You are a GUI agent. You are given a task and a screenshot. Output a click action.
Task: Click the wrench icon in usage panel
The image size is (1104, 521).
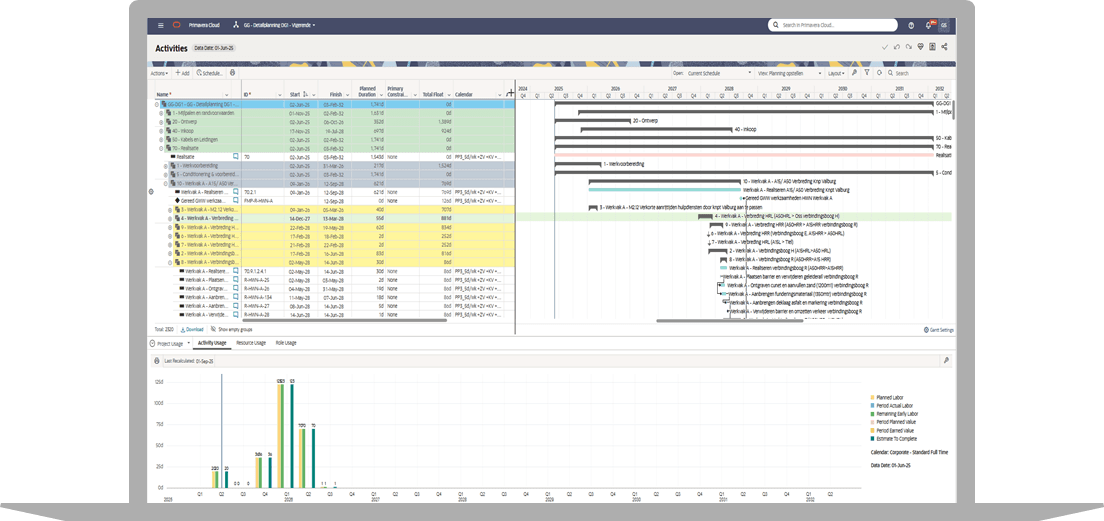(946, 359)
